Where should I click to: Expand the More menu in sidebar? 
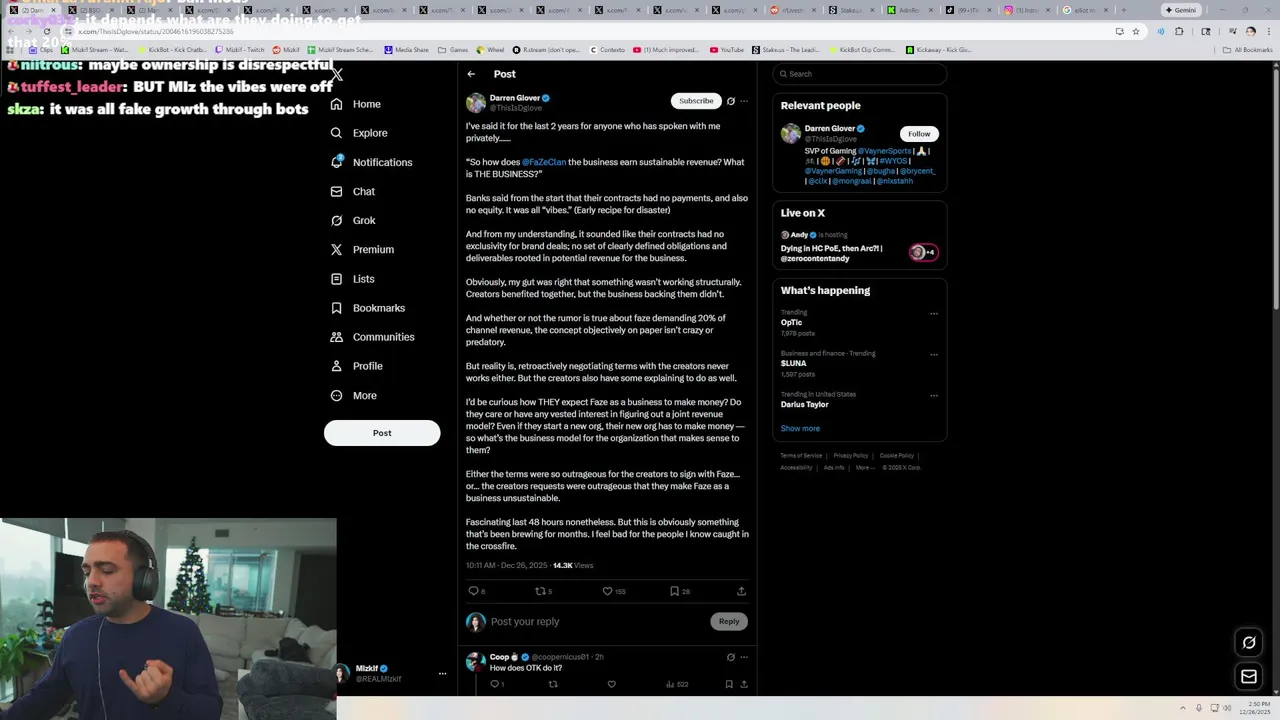point(354,395)
